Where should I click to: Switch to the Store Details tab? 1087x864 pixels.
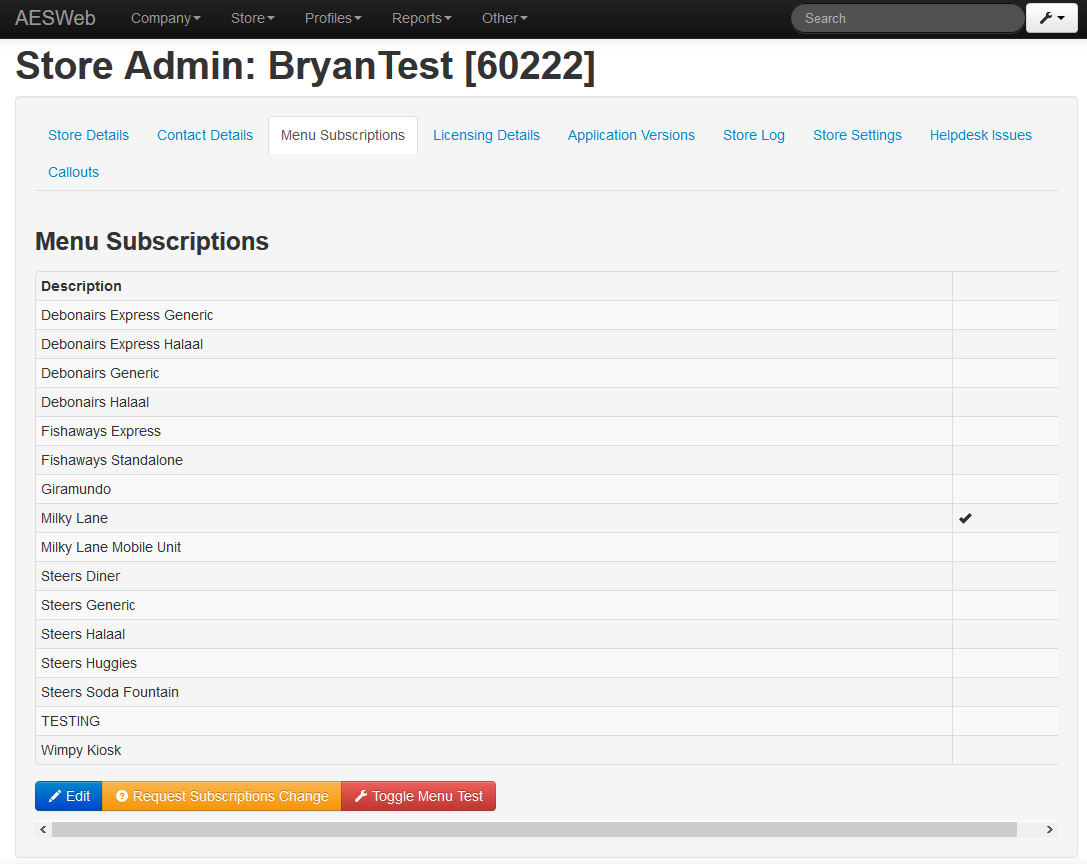[x=88, y=135]
